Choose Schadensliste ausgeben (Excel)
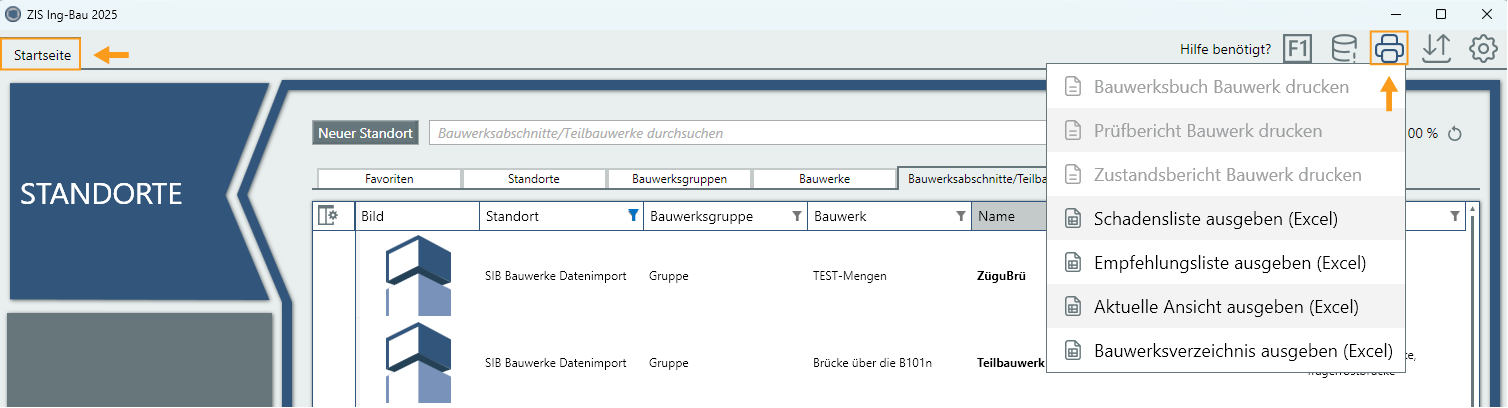The image size is (1508, 408). [1225, 218]
